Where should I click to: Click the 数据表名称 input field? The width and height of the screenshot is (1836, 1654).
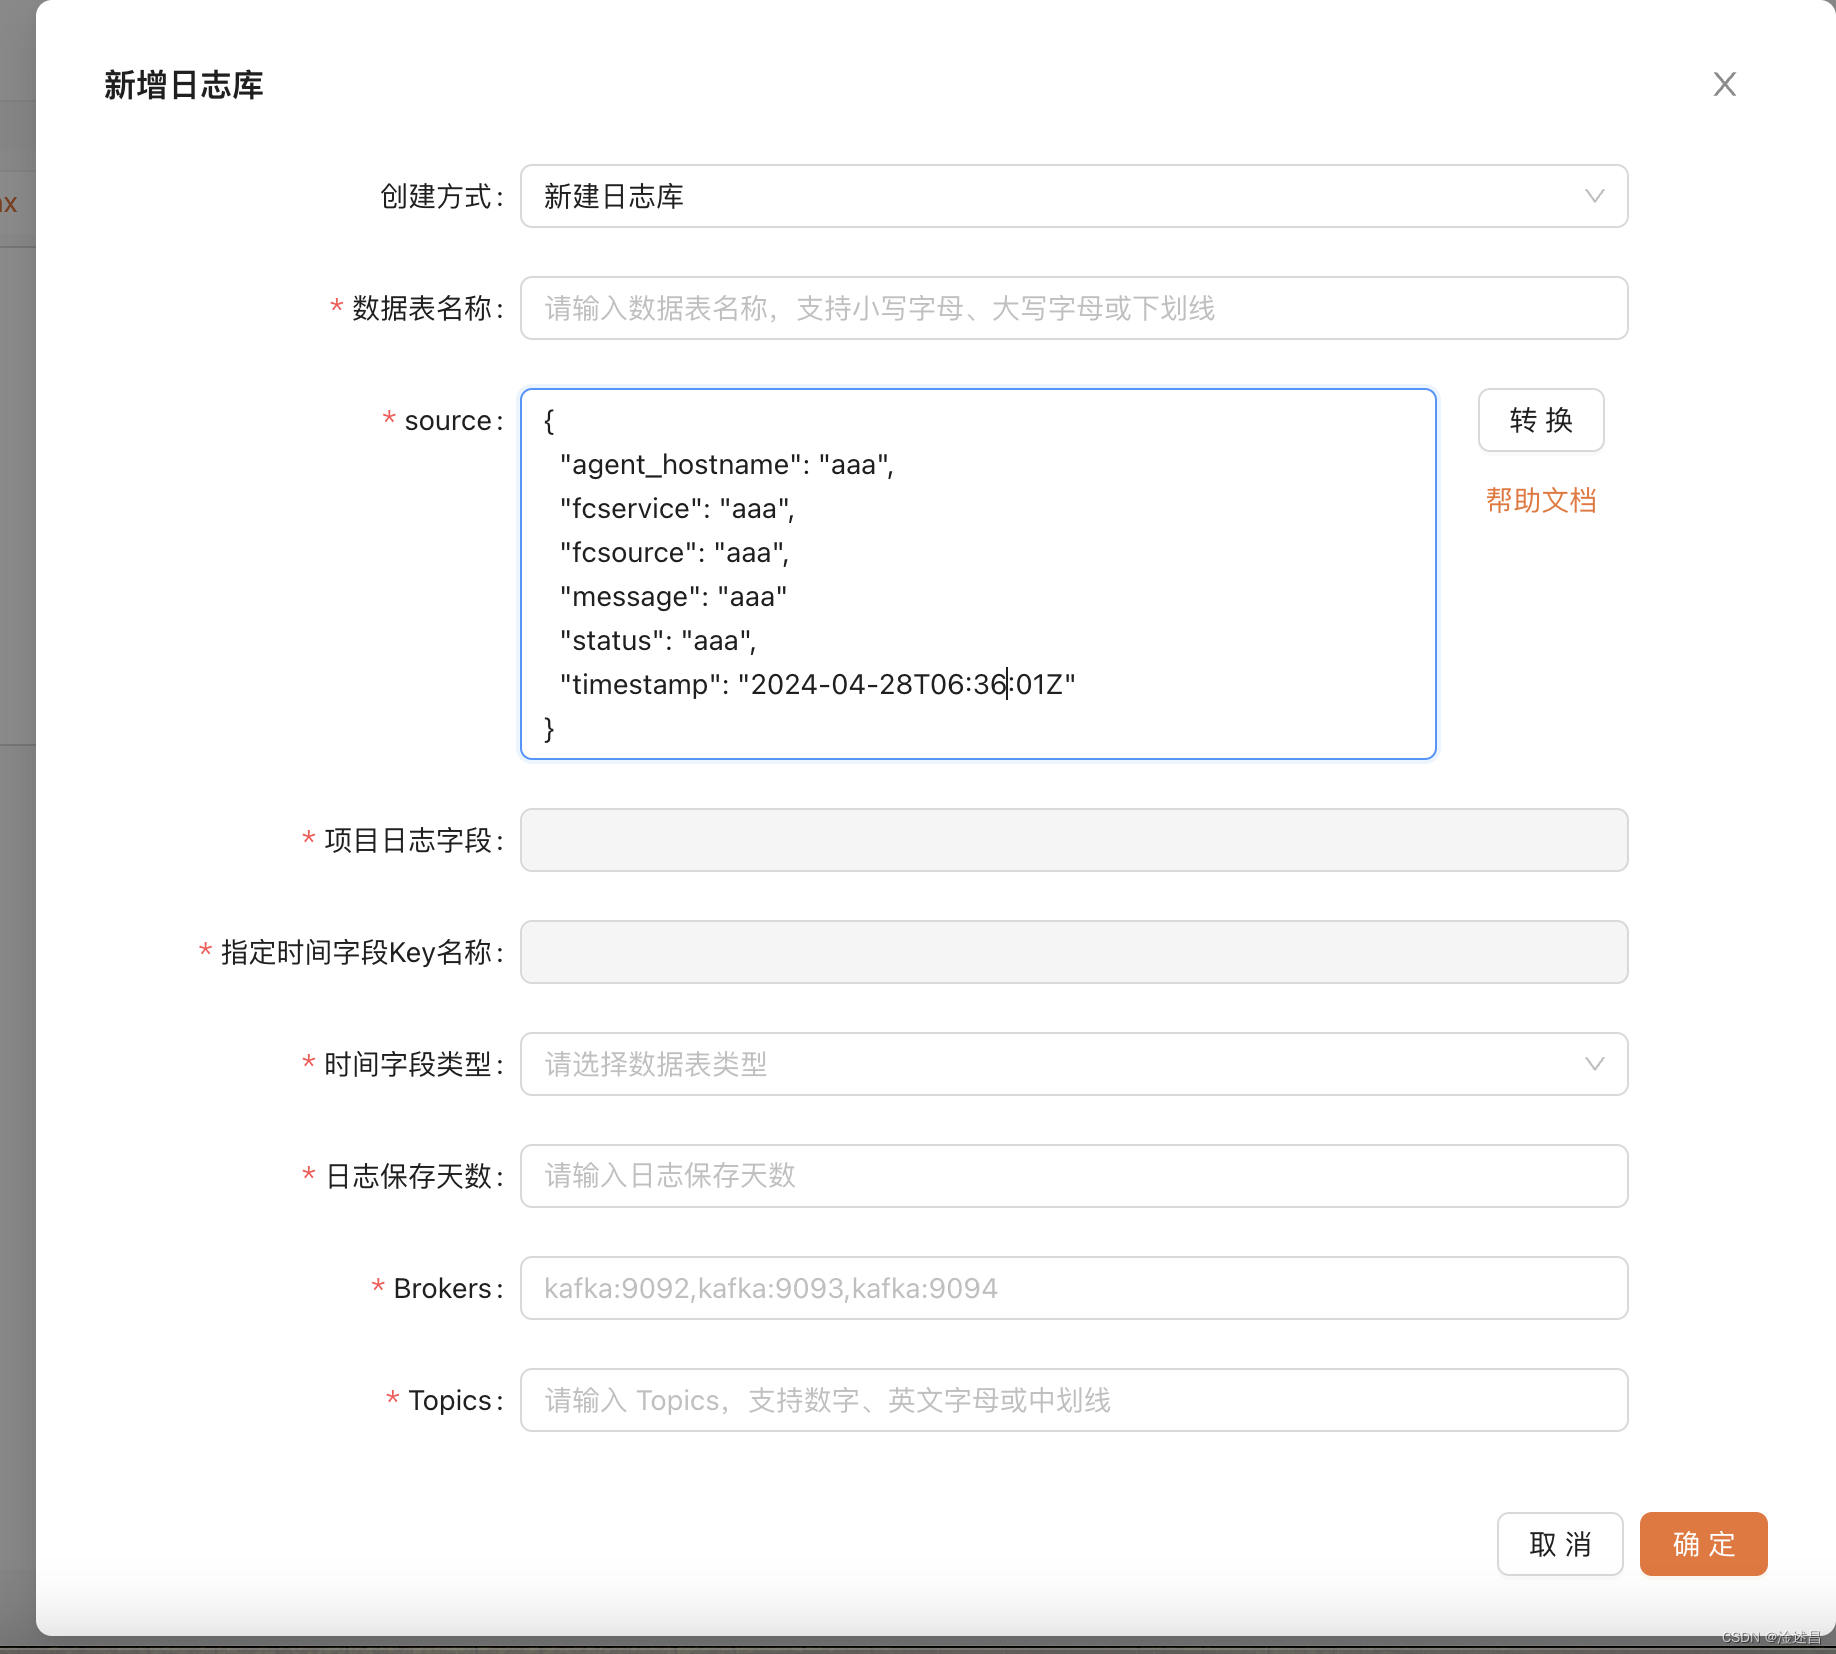1073,308
